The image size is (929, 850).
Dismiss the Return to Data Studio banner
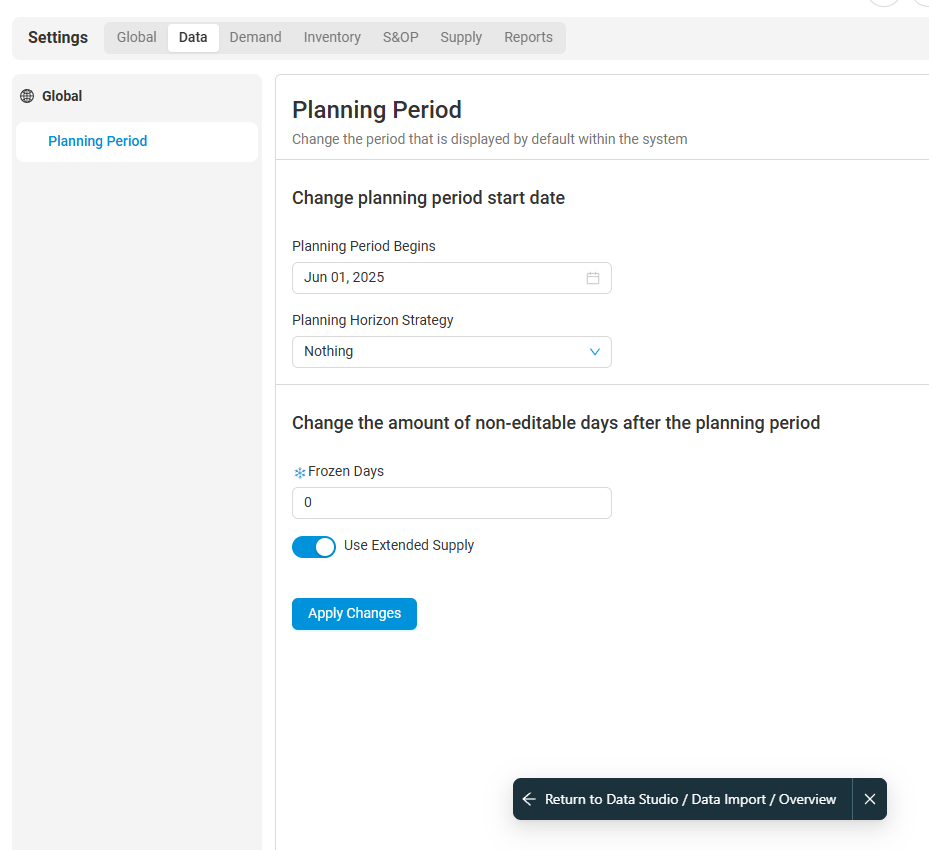[870, 799]
